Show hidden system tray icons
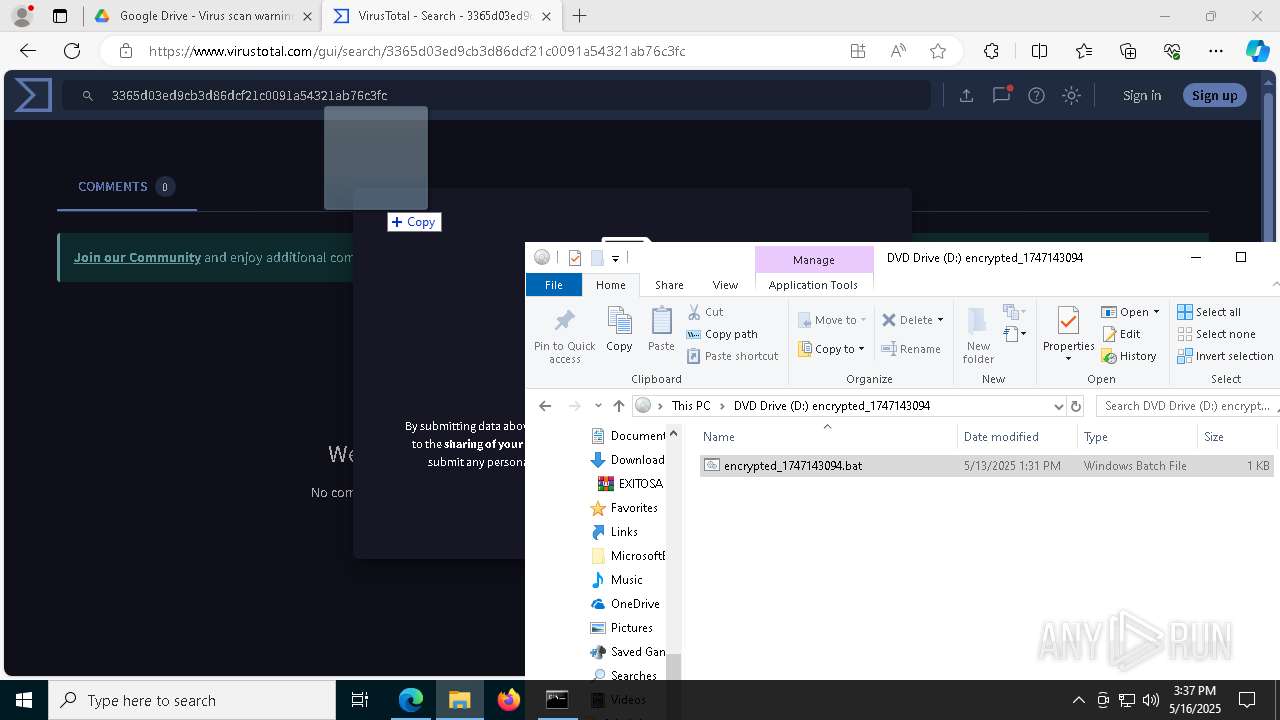 1078,700
